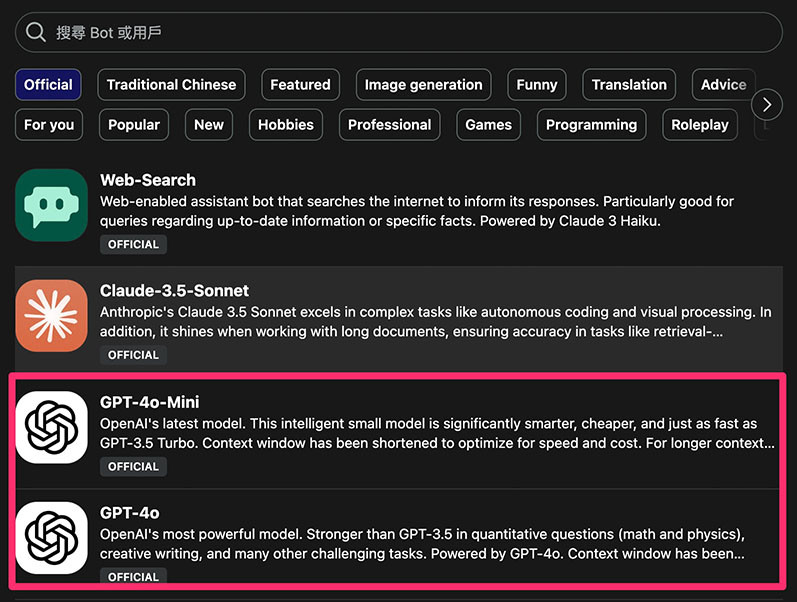Show Roleplay category bots
This screenshot has height=602, width=797.
(x=700, y=125)
